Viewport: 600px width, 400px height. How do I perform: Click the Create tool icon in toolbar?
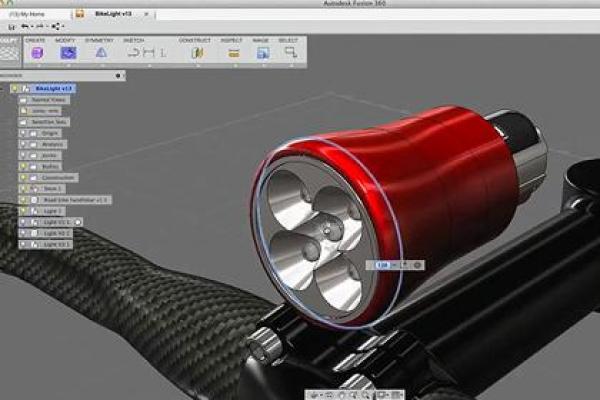(37, 53)
